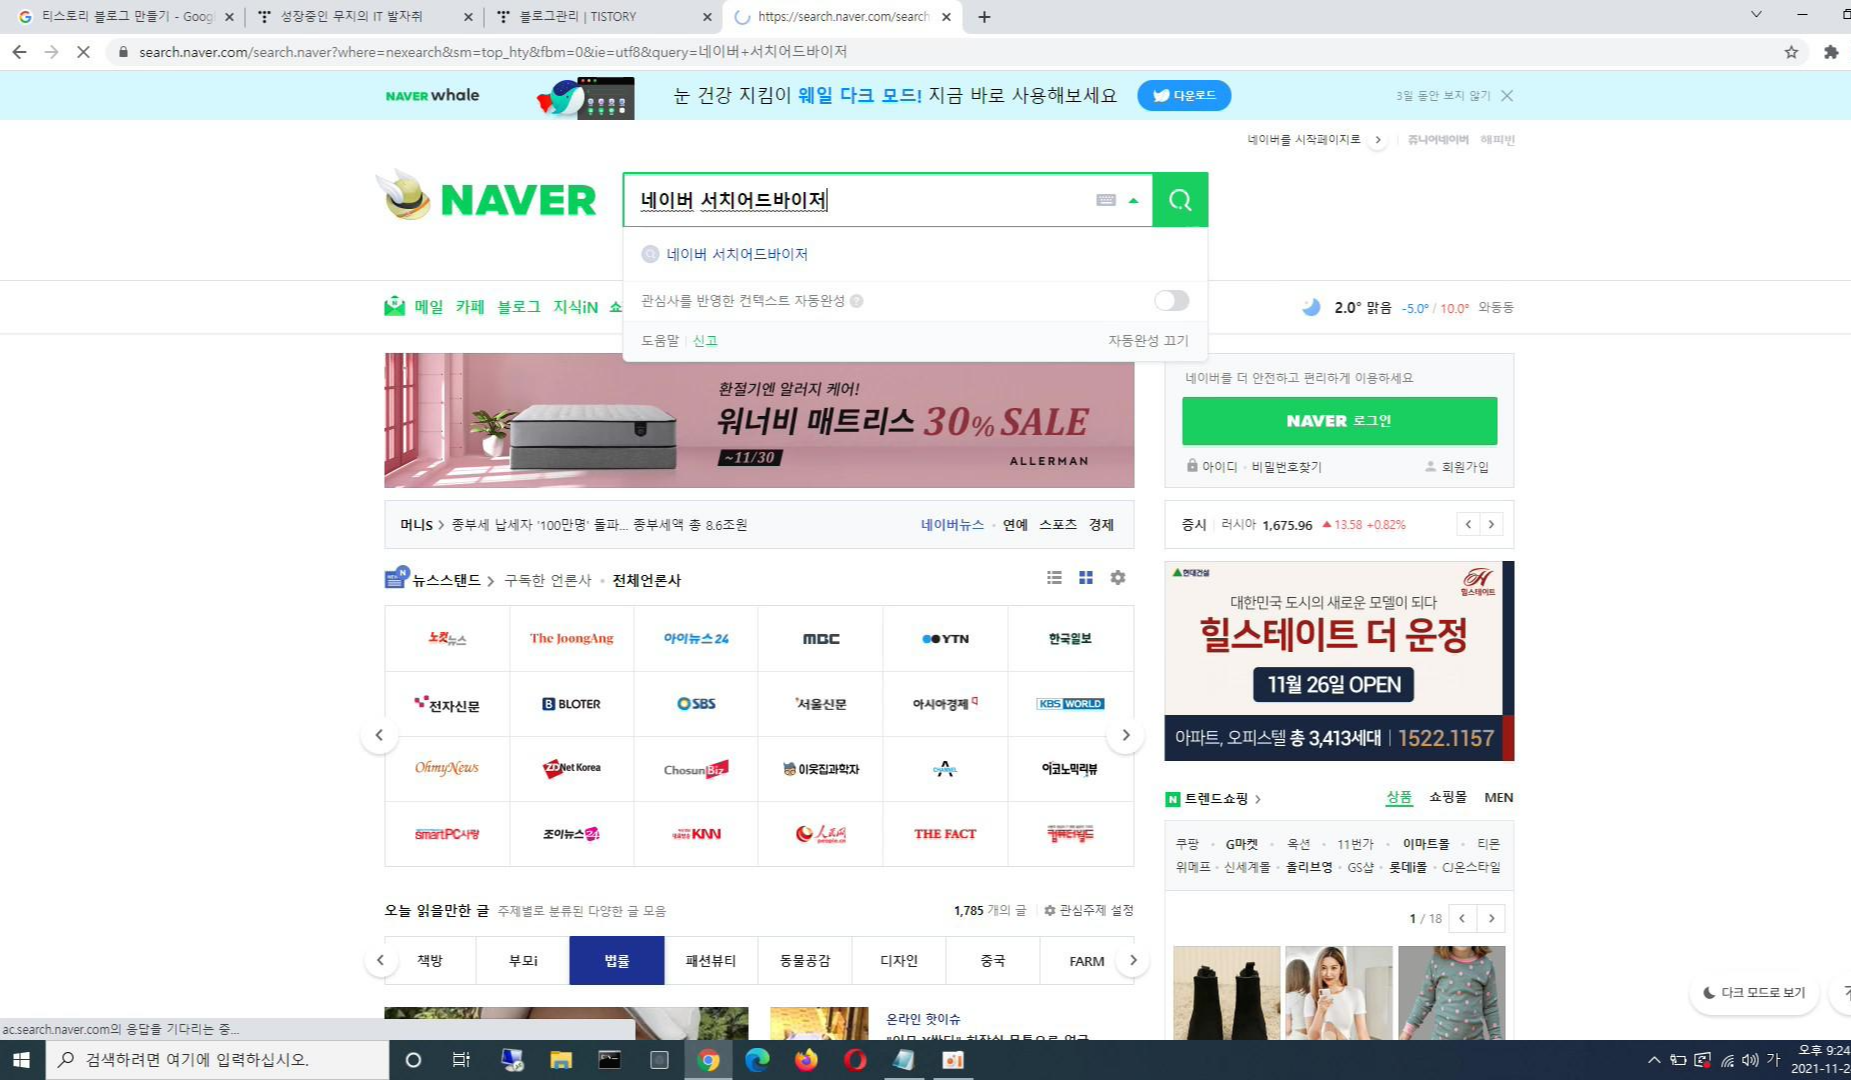Viewport: 1851px width, 1080px height.
Task: Open newsstand settings gear icon
Action: (1118, 578)
